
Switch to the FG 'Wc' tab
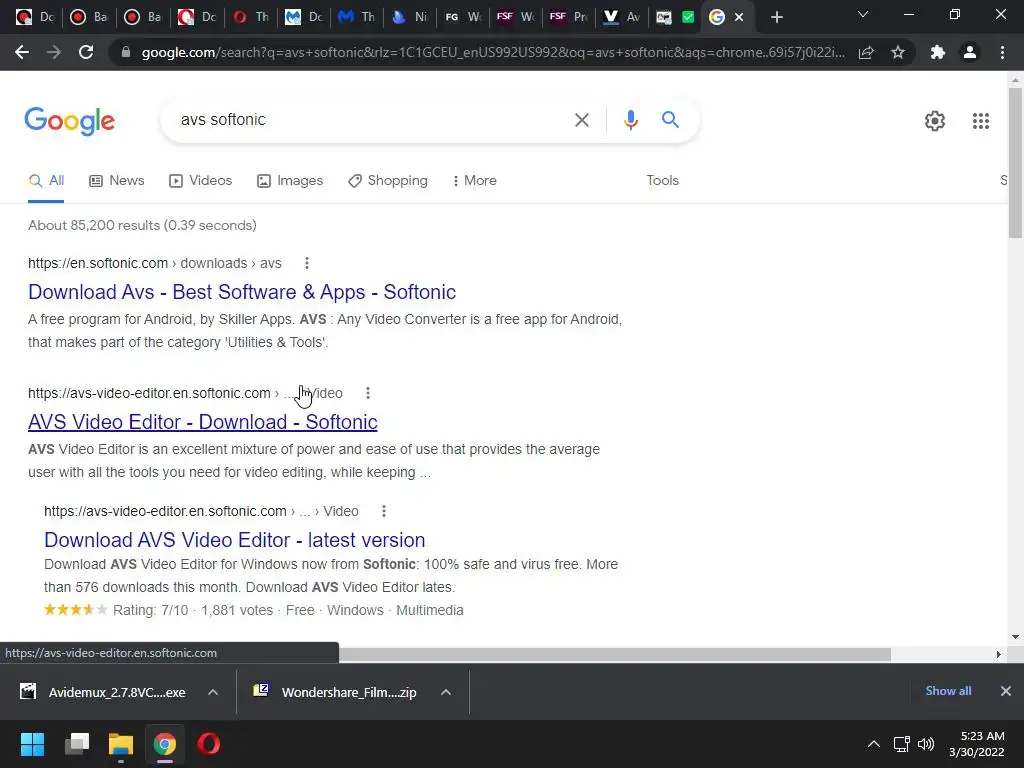coord(462,17)
